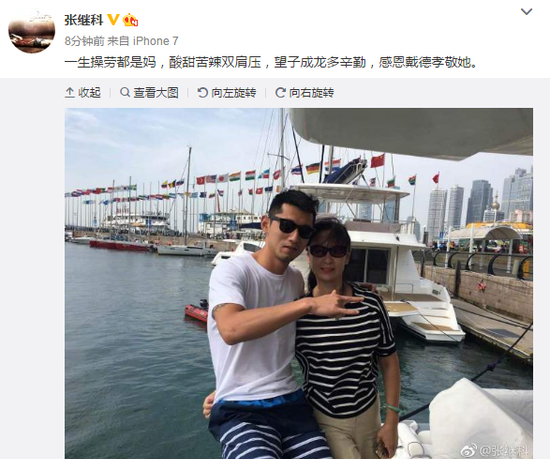Click the iPhone 7 source link
550x459 pixels.
(x=155, y=41)
